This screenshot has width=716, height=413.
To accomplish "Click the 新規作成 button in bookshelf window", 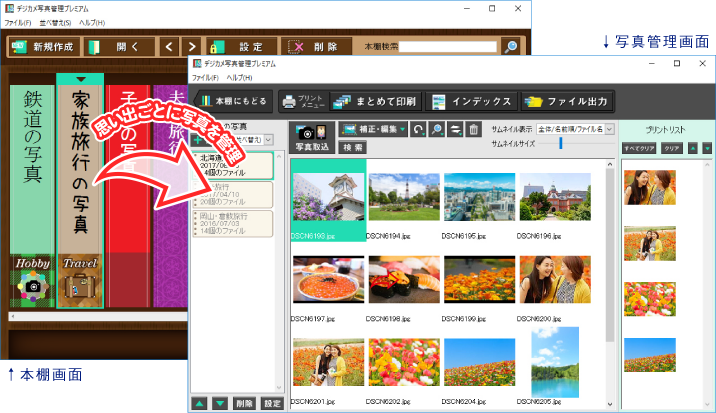I will [x=44, y=47].
